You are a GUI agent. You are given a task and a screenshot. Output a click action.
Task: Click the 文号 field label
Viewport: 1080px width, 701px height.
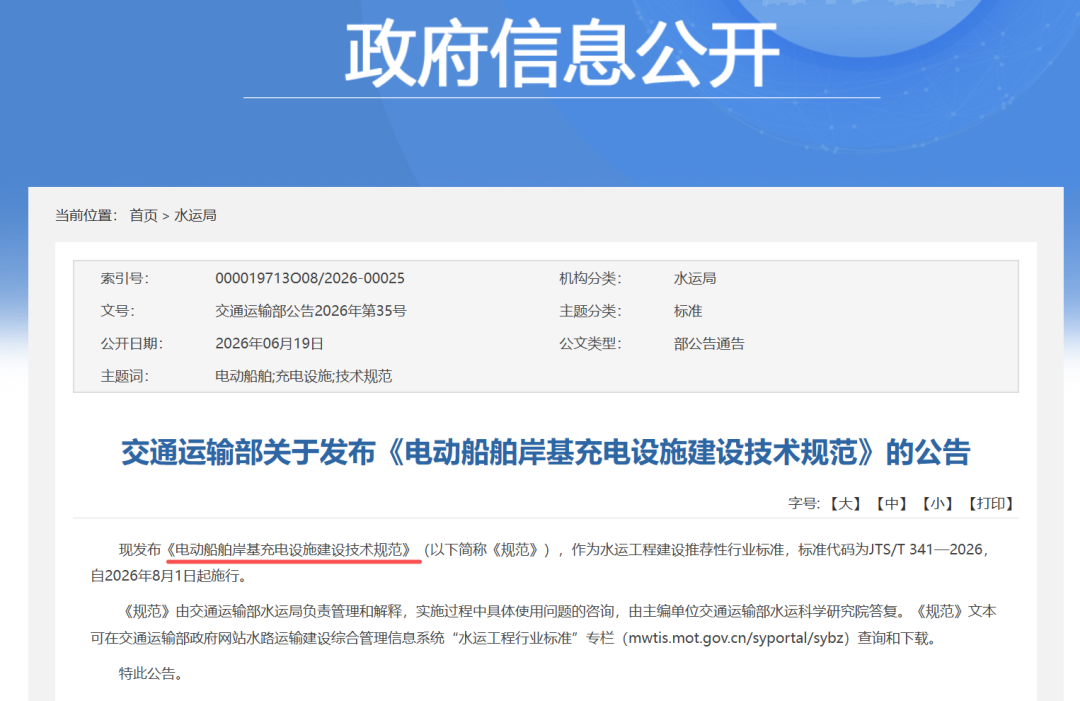117,311
